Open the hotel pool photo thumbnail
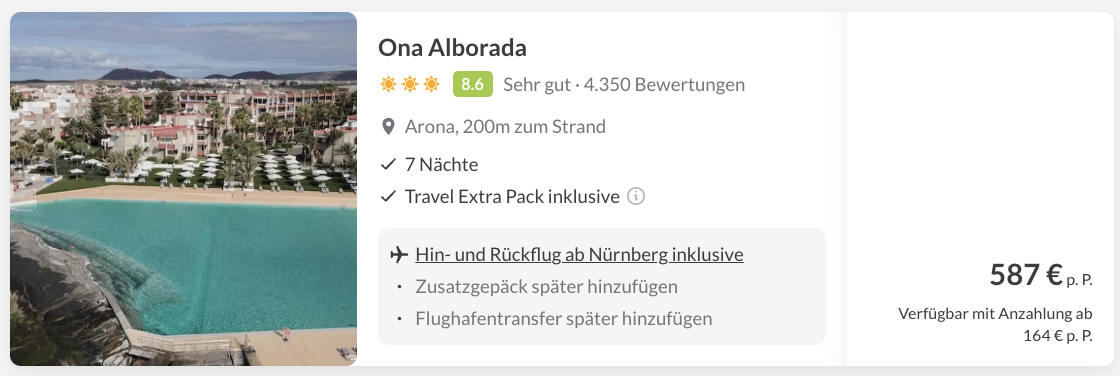 184,189
